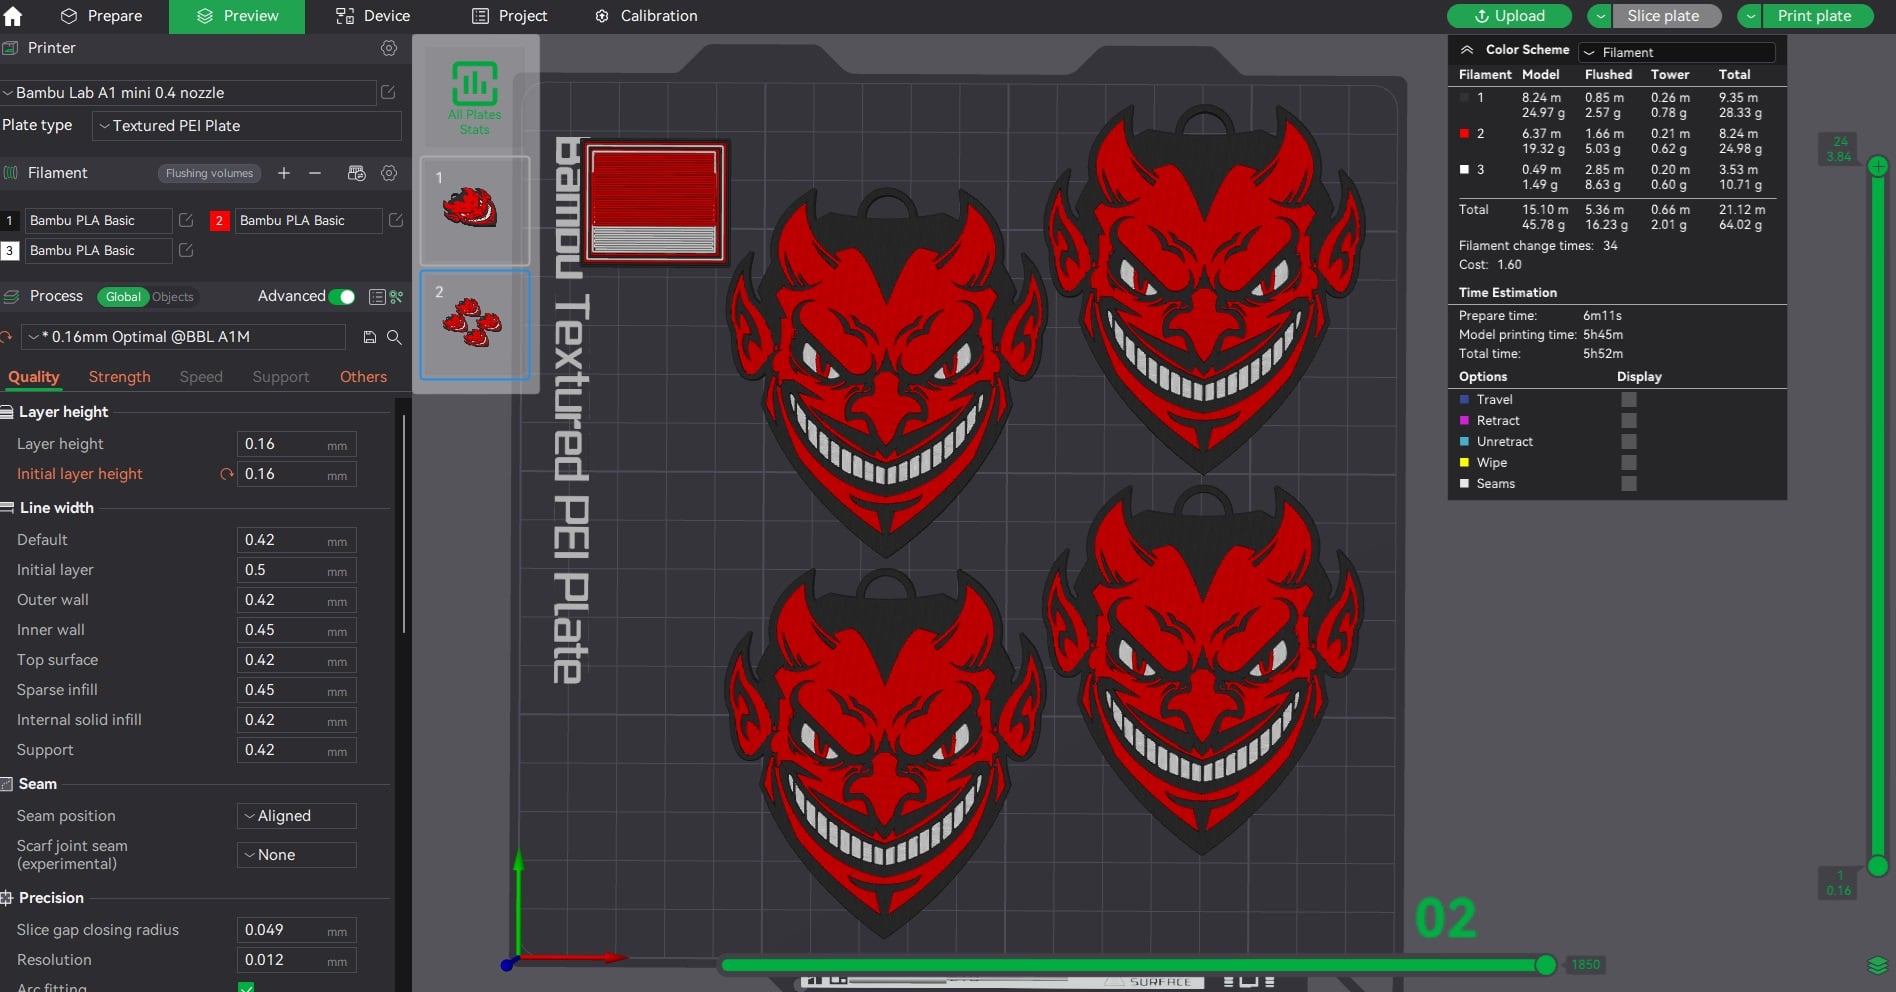
Task: Open All Plates Stats icon
Action: click(x=475, y=97)
